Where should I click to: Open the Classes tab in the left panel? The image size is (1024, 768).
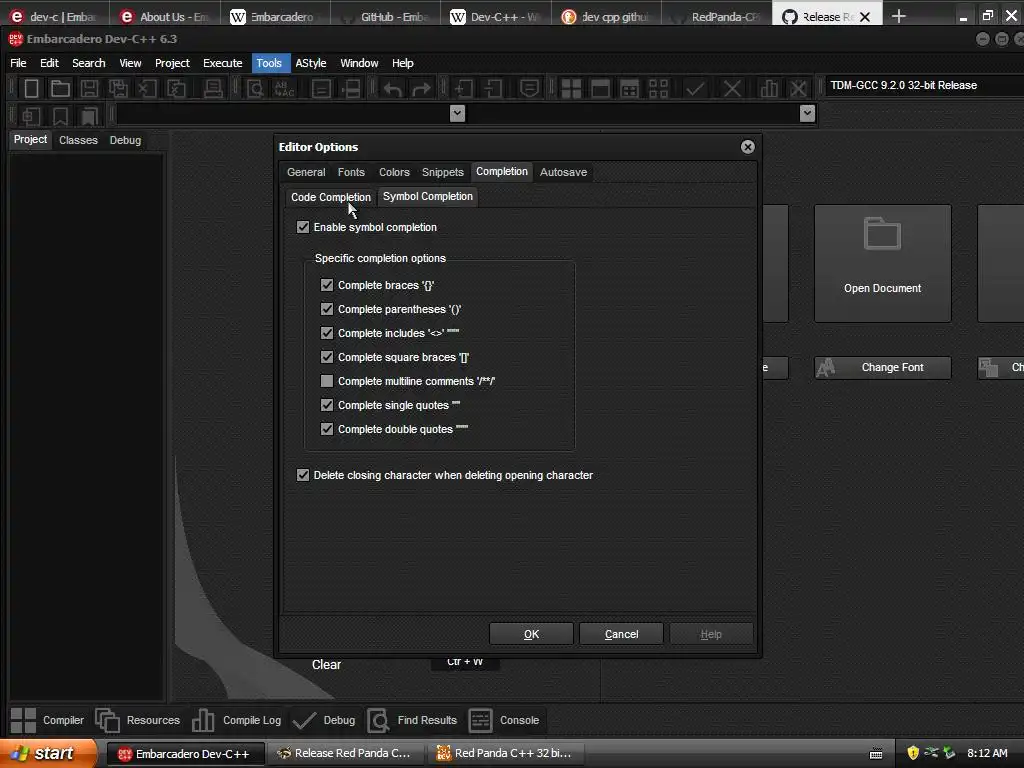click(x=78, y=140)
